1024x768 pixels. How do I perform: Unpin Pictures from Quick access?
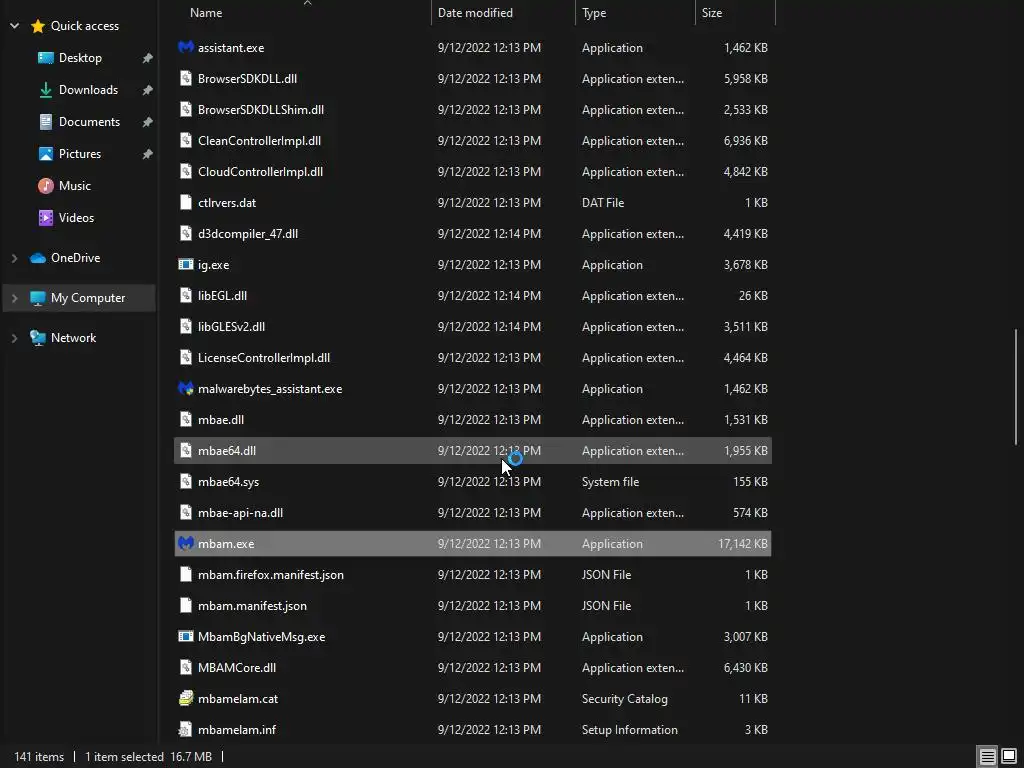(148, 154)
